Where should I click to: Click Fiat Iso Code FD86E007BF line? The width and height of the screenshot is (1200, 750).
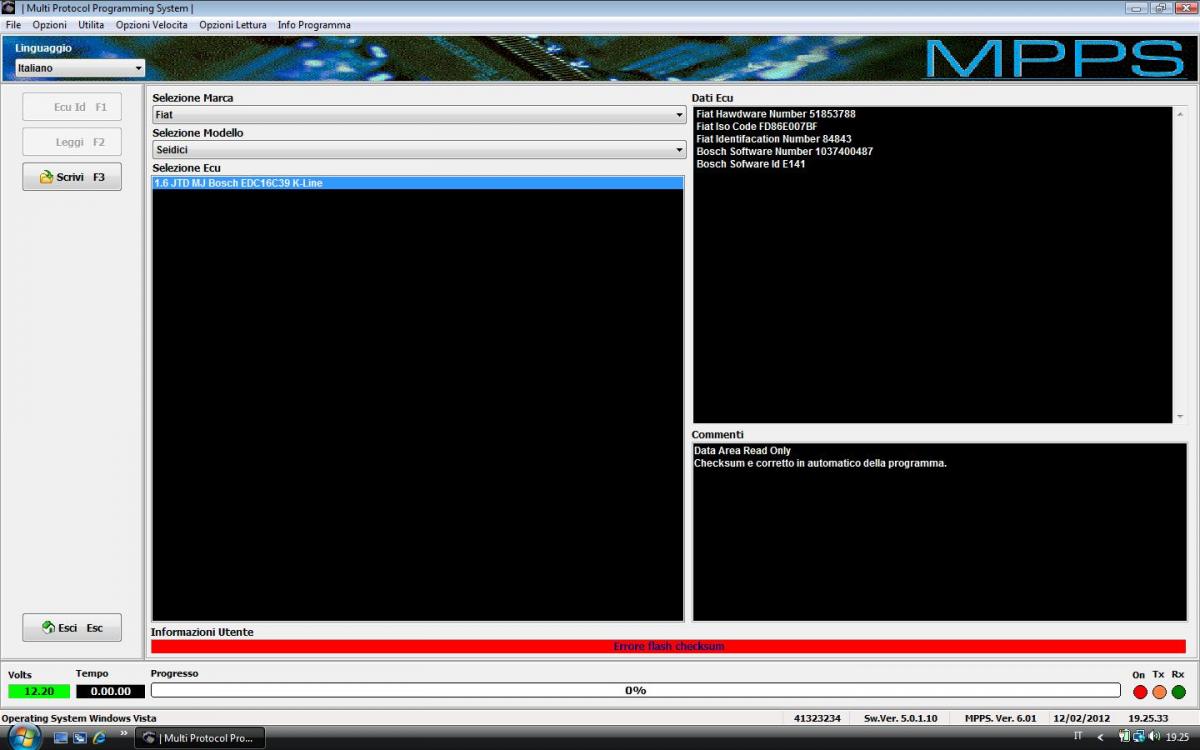coord(757,126)
